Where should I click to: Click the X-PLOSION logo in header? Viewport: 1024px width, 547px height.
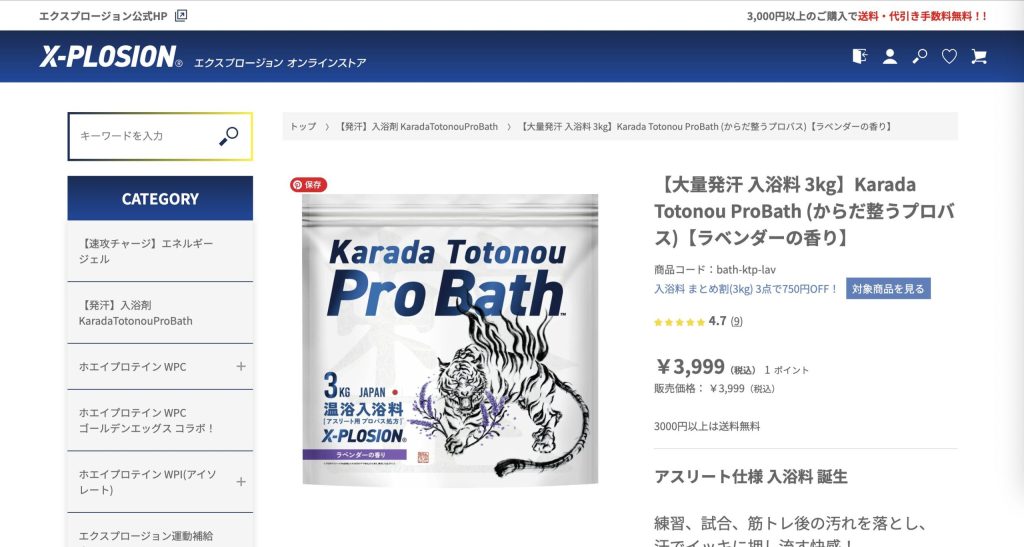(x=111, y=57)
